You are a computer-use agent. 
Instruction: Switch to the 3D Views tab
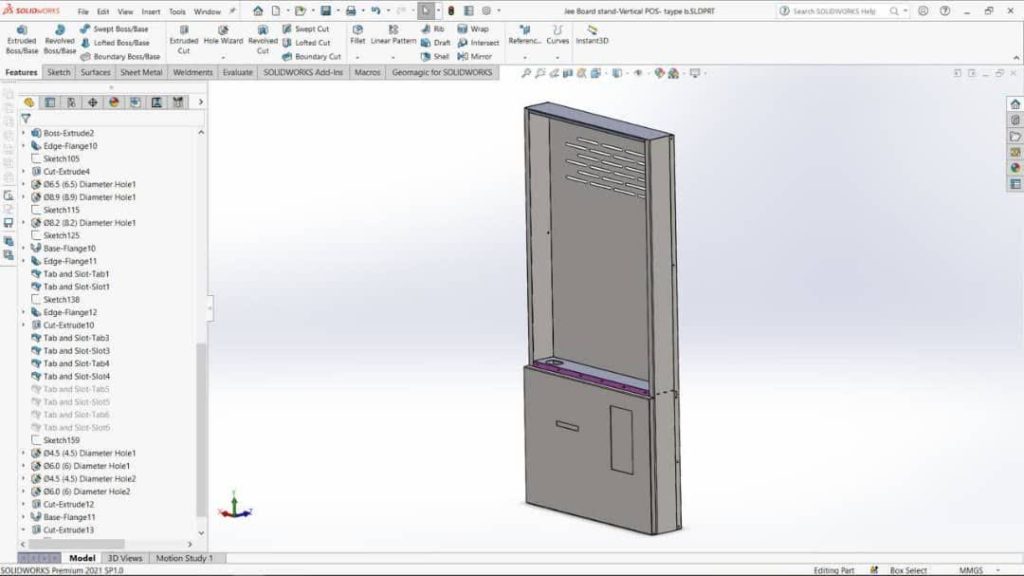pyautogui.click(x=125, y=558)
